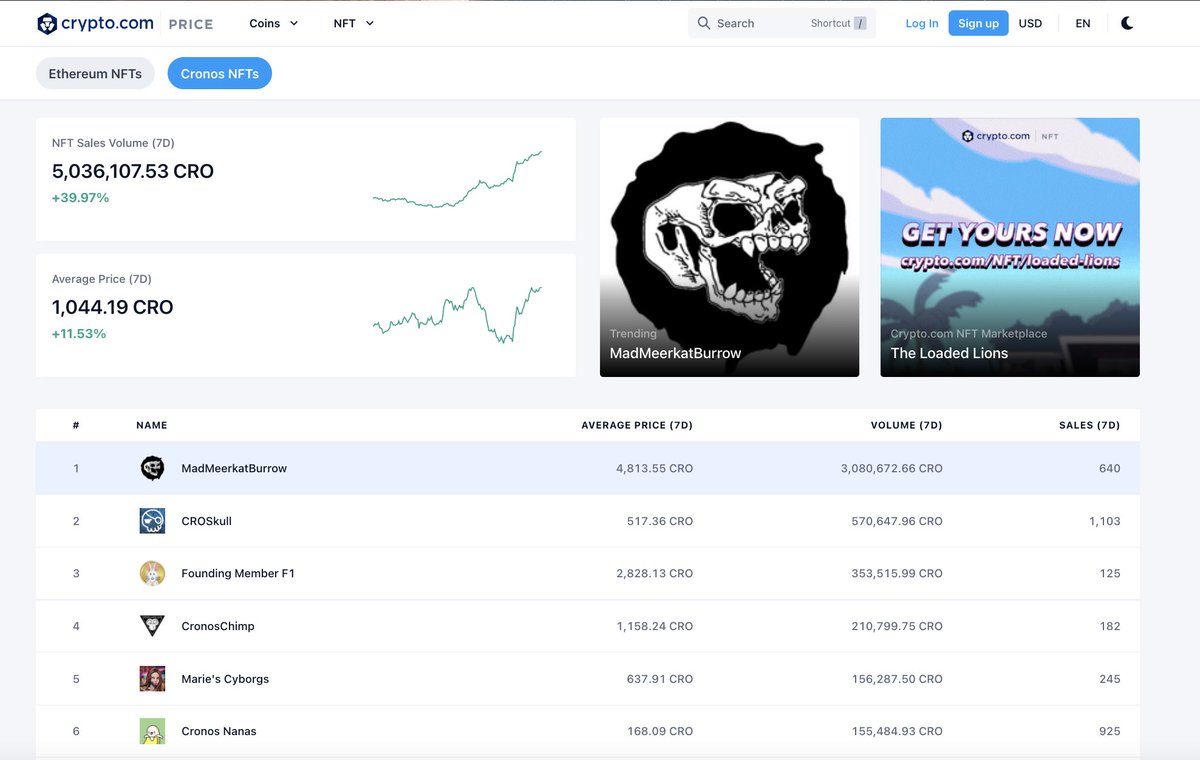1200x760 pixels.
Task: Open the MadMeerkatBurrow collection name
Action: coord(234,468)
